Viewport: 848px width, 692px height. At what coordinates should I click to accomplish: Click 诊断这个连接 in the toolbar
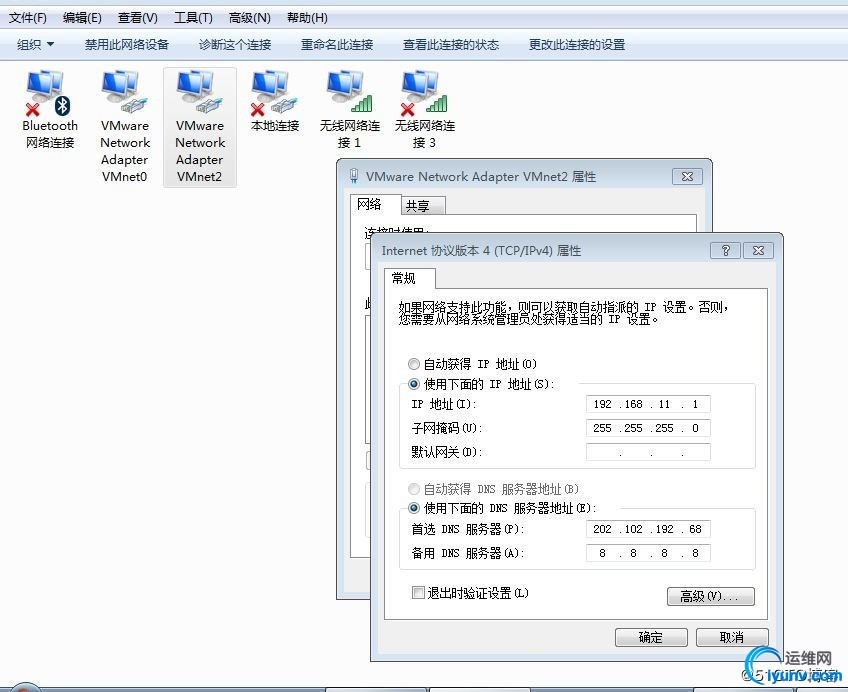tap(235, 44)
